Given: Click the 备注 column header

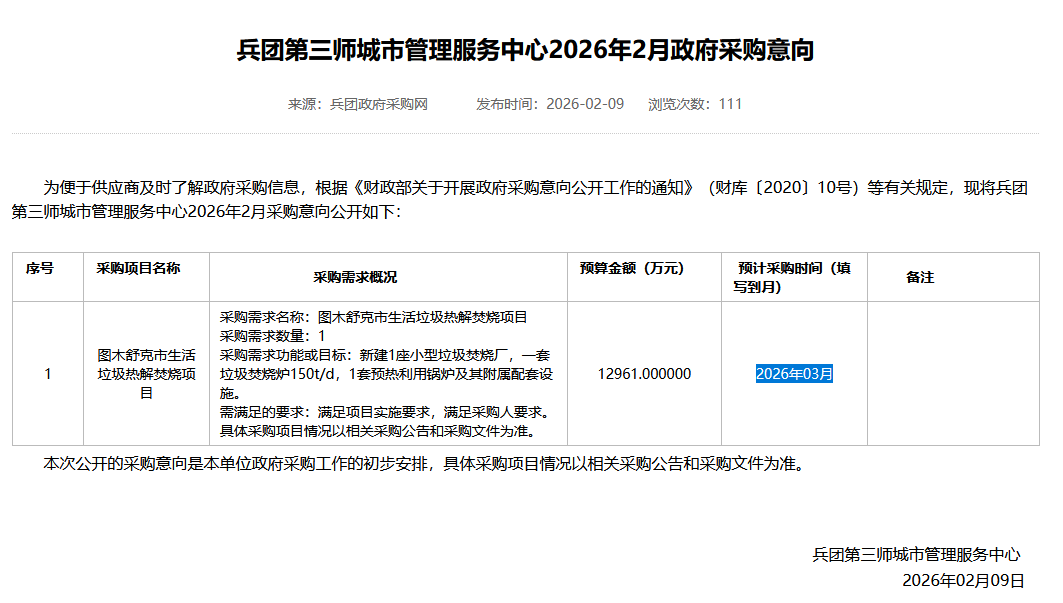Looking at the screenshot, I should 920,277.
